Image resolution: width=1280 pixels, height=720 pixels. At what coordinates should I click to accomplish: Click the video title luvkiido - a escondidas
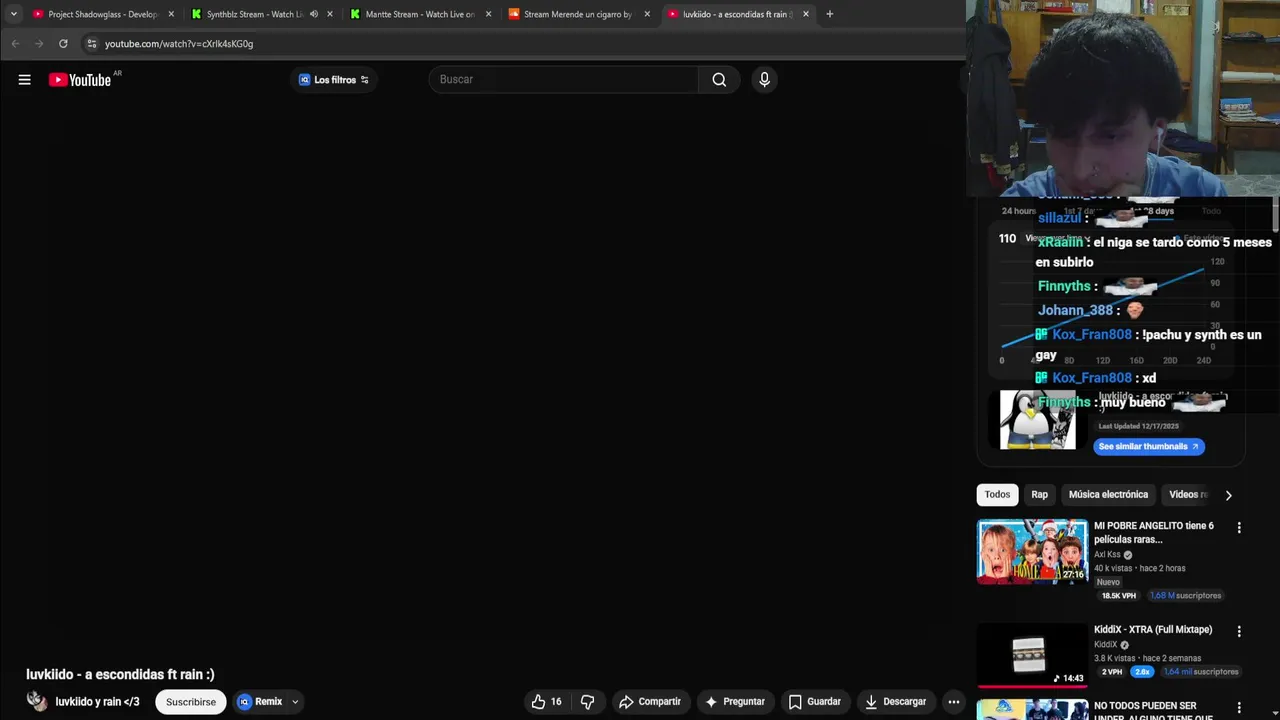pos(120,675)
